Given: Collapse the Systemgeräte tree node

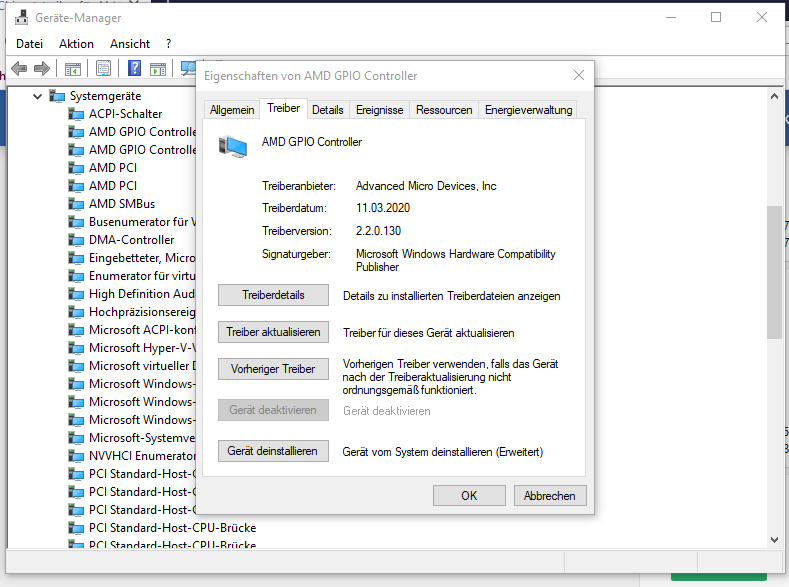Looking at the screenshot, I should point(37,96).
